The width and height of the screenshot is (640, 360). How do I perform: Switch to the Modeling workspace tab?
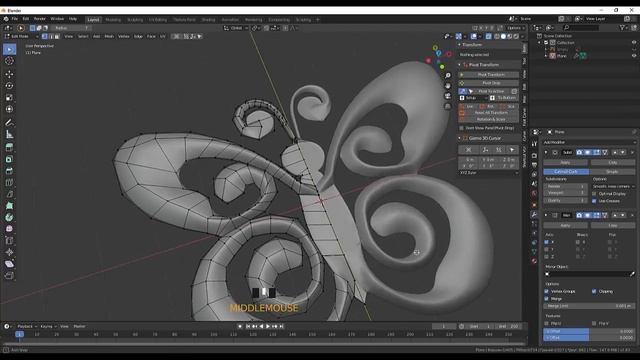point(113,20)
